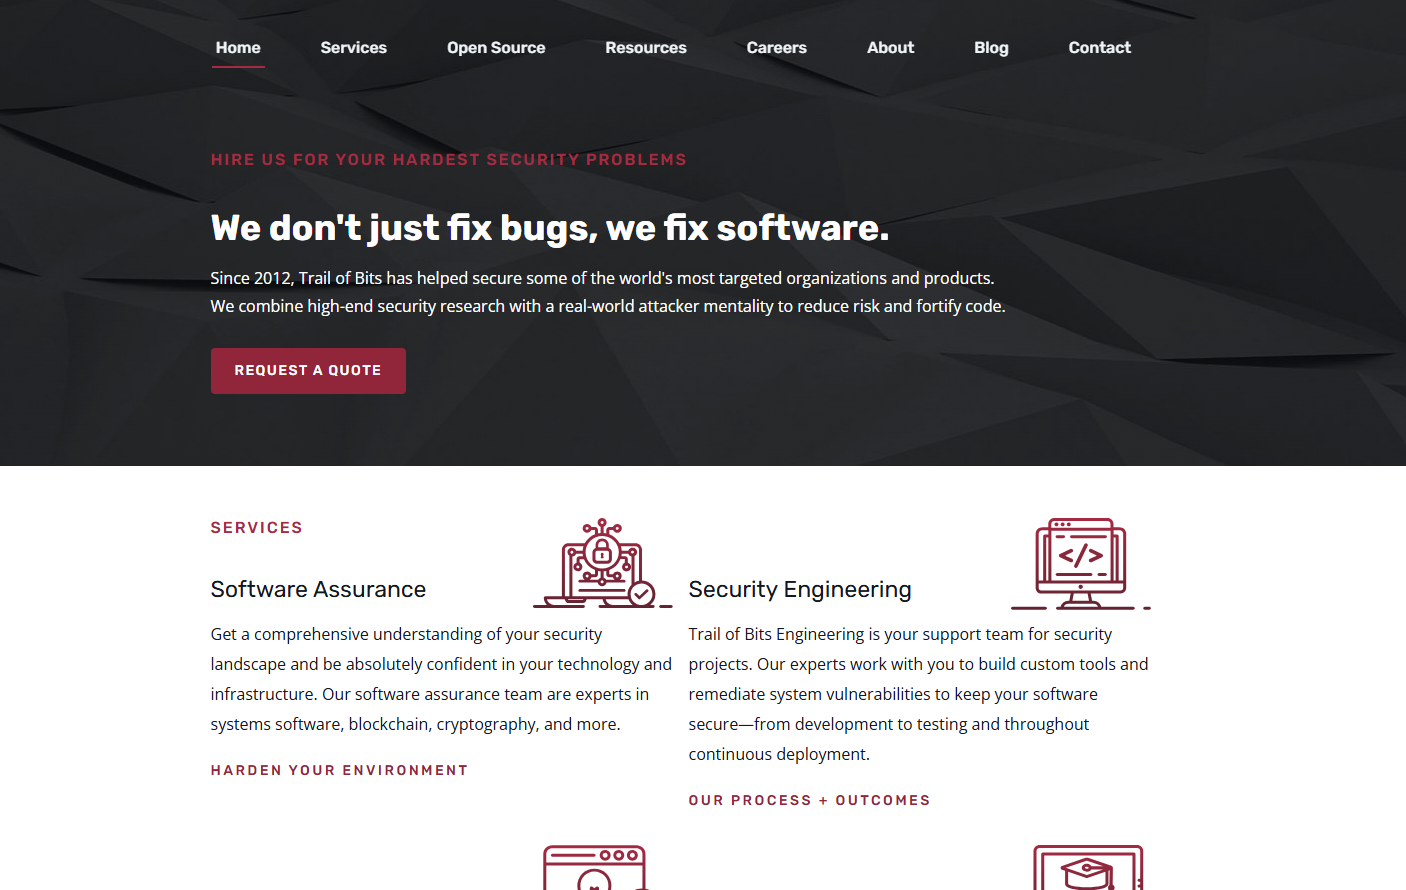This screenshot has height=890, width=1406.
Task: Click the hero headline about fixing software
Action: pyautogui.click(x=550, y=228)
